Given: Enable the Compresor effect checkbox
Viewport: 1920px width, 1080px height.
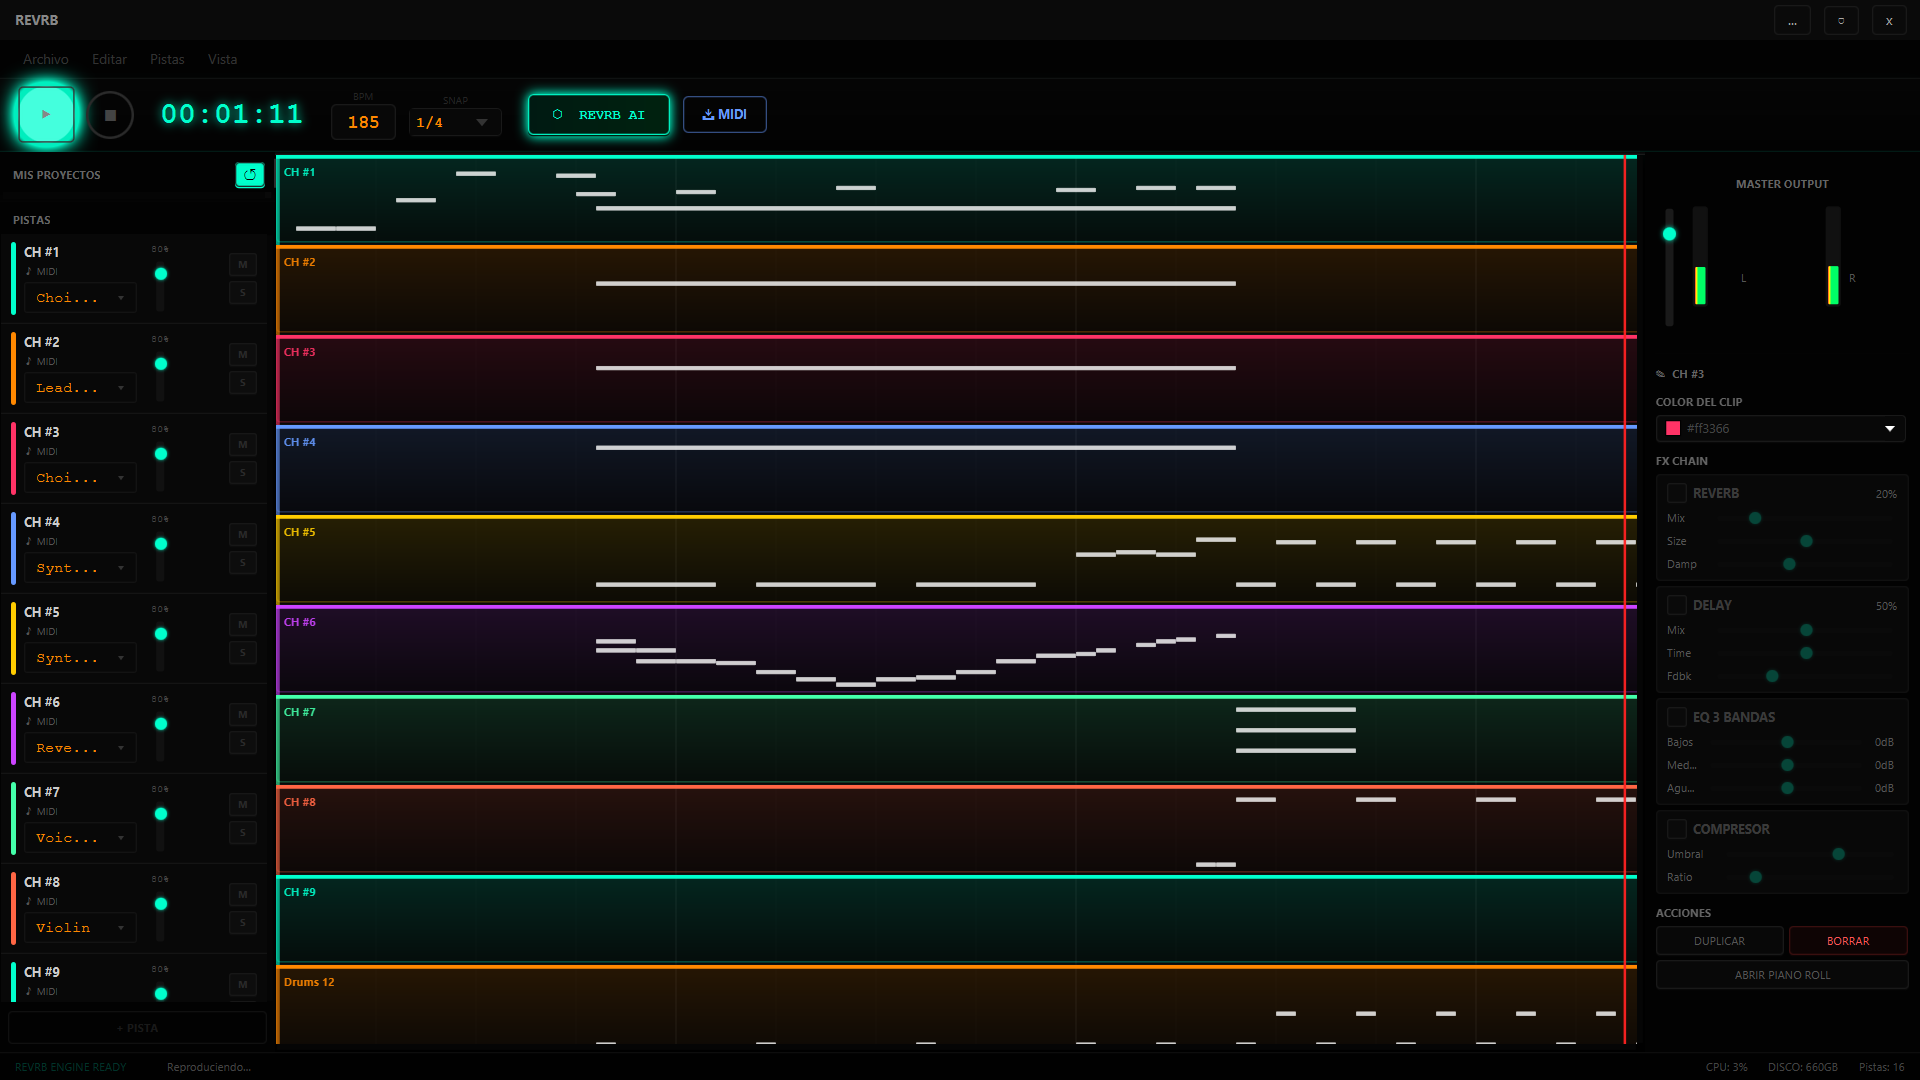Looking at the screenshot, I should (1677, 829).
